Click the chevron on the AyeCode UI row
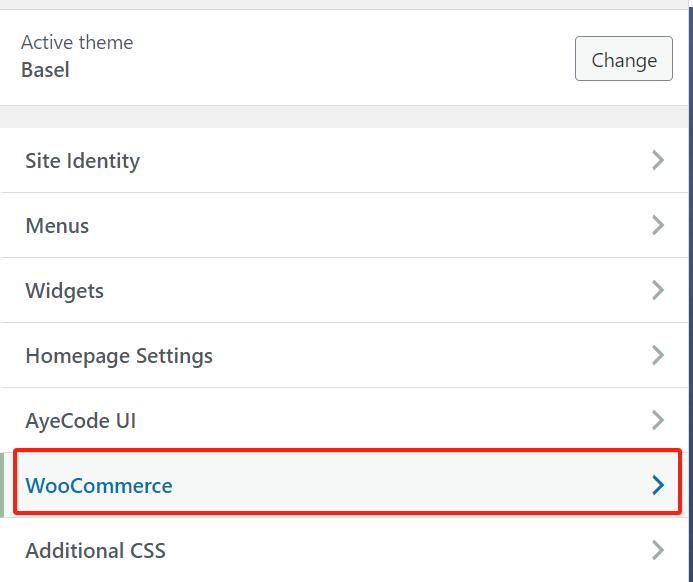 click(x=657, y=420)
